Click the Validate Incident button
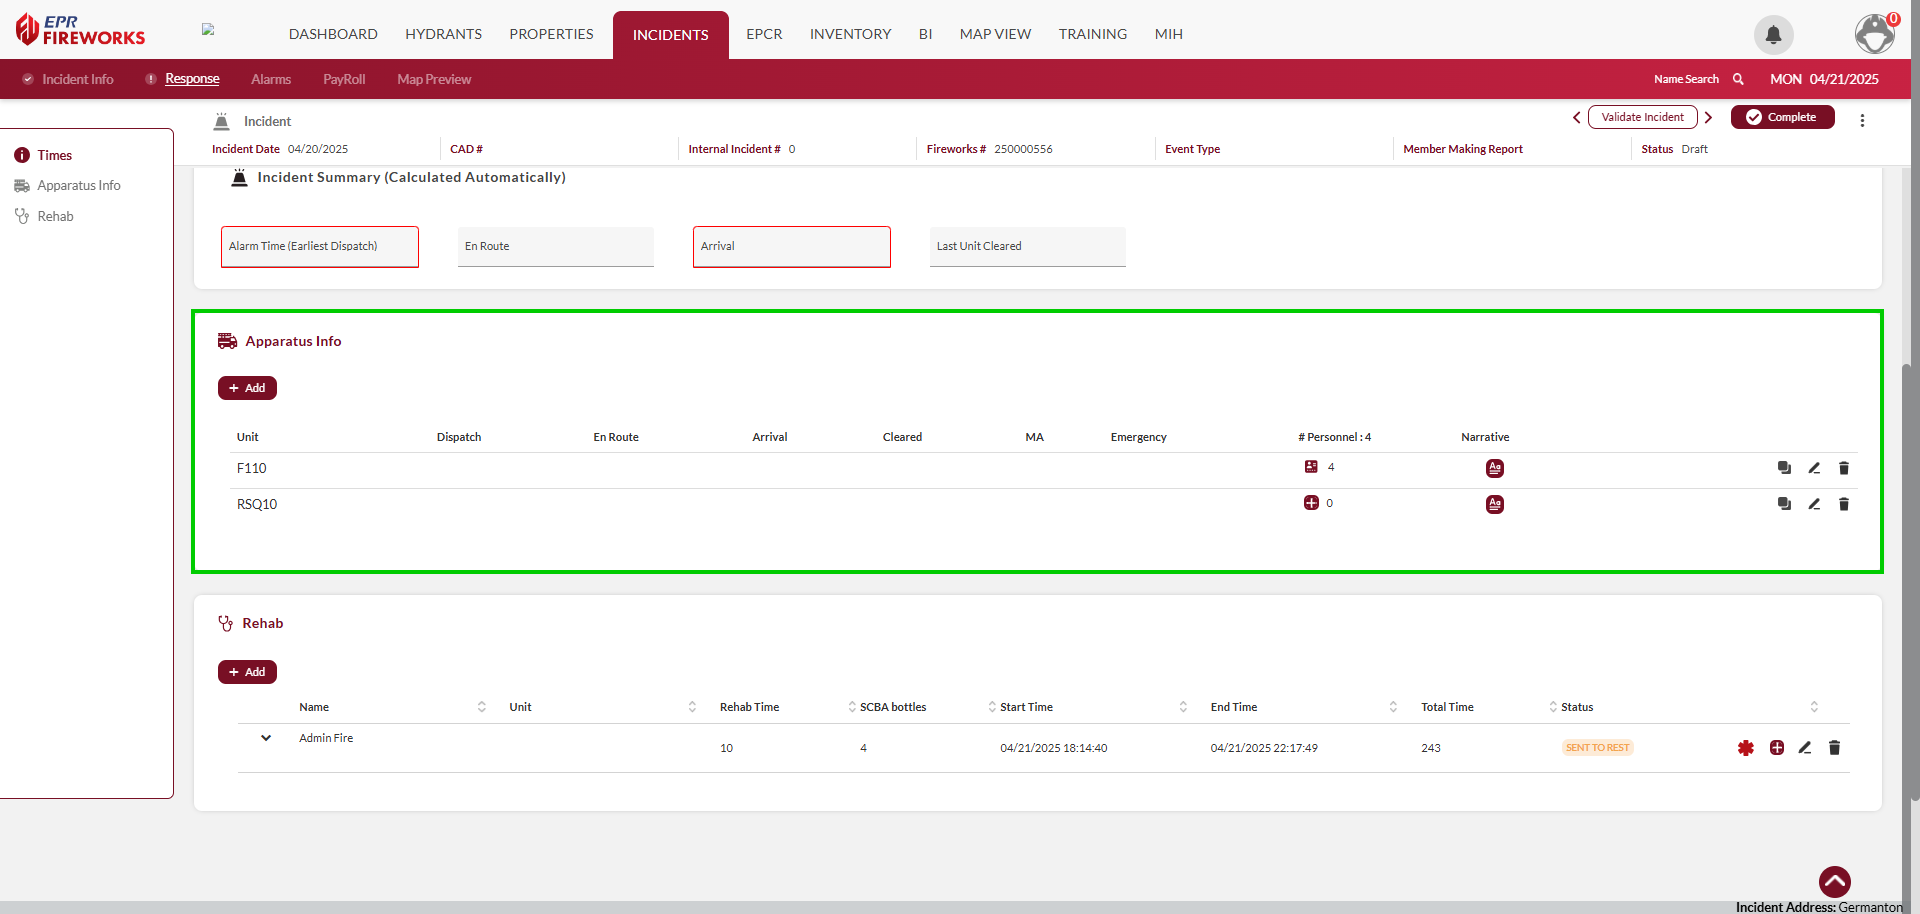 pyautogui.click(x=1642, y=117)
